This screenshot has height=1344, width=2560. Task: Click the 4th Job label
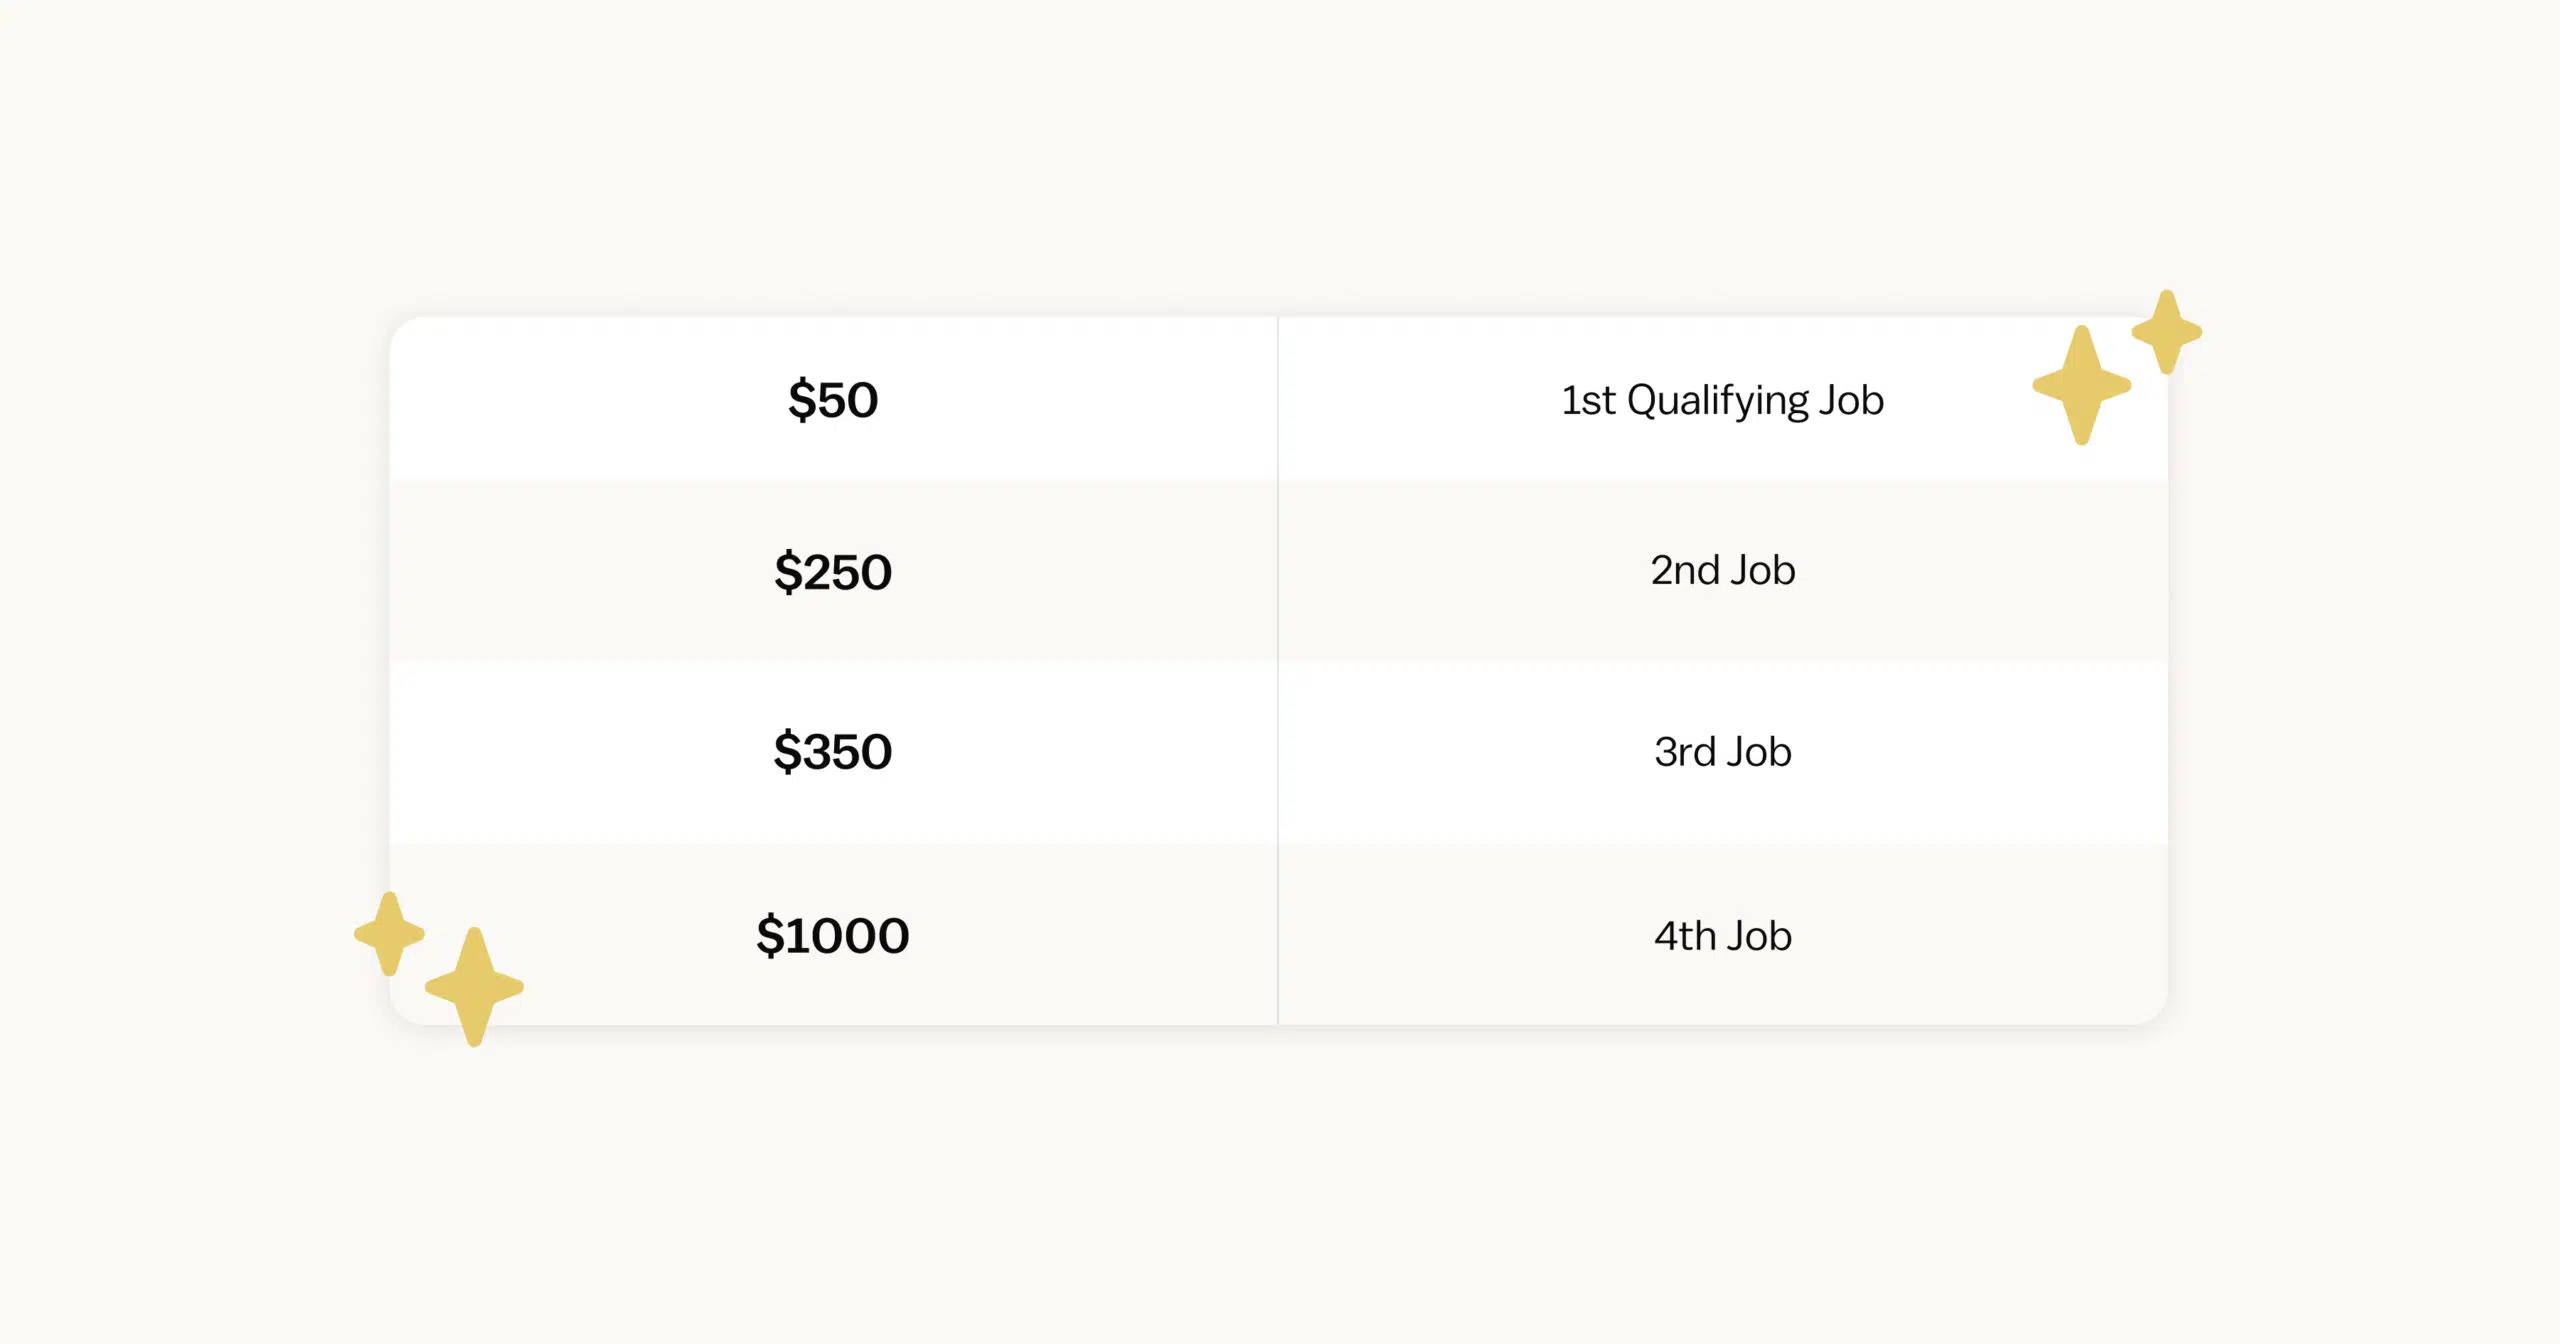pyautogui.click(x=1722, y=935)
